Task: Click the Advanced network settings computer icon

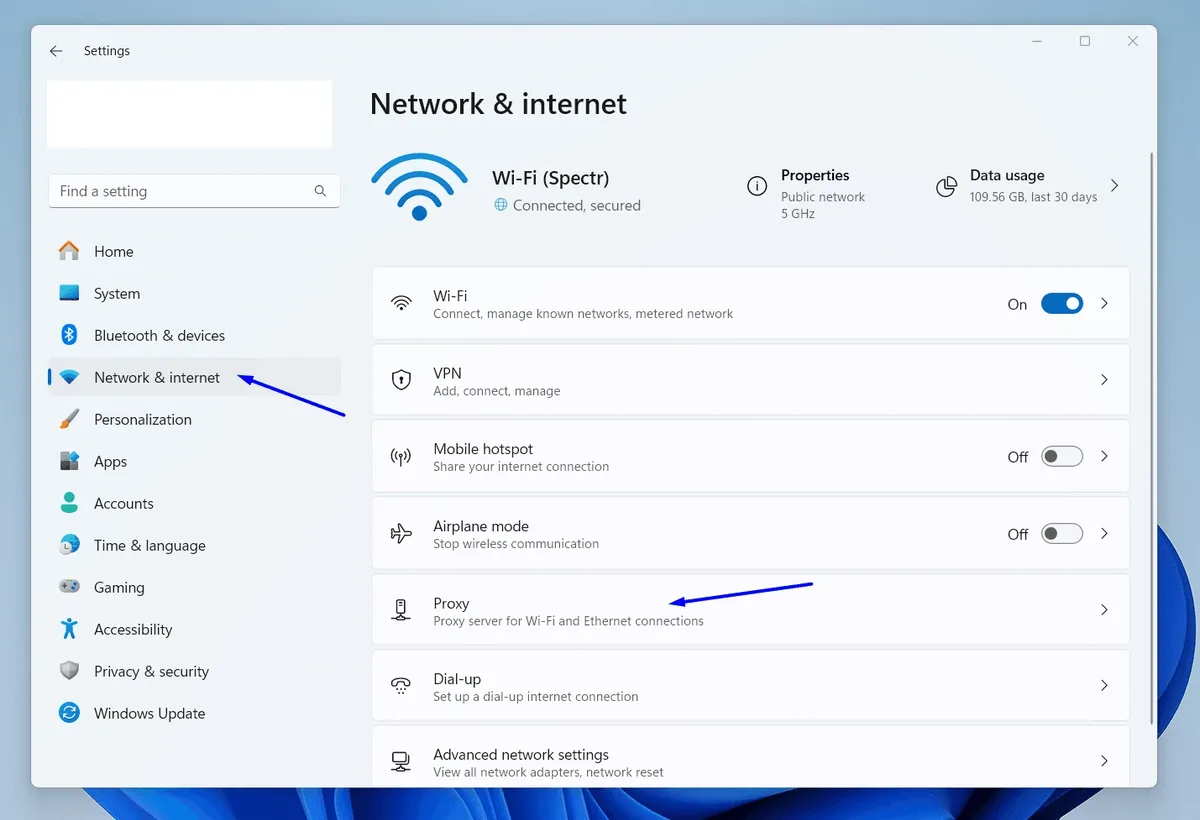Action: tap(401, 762)
